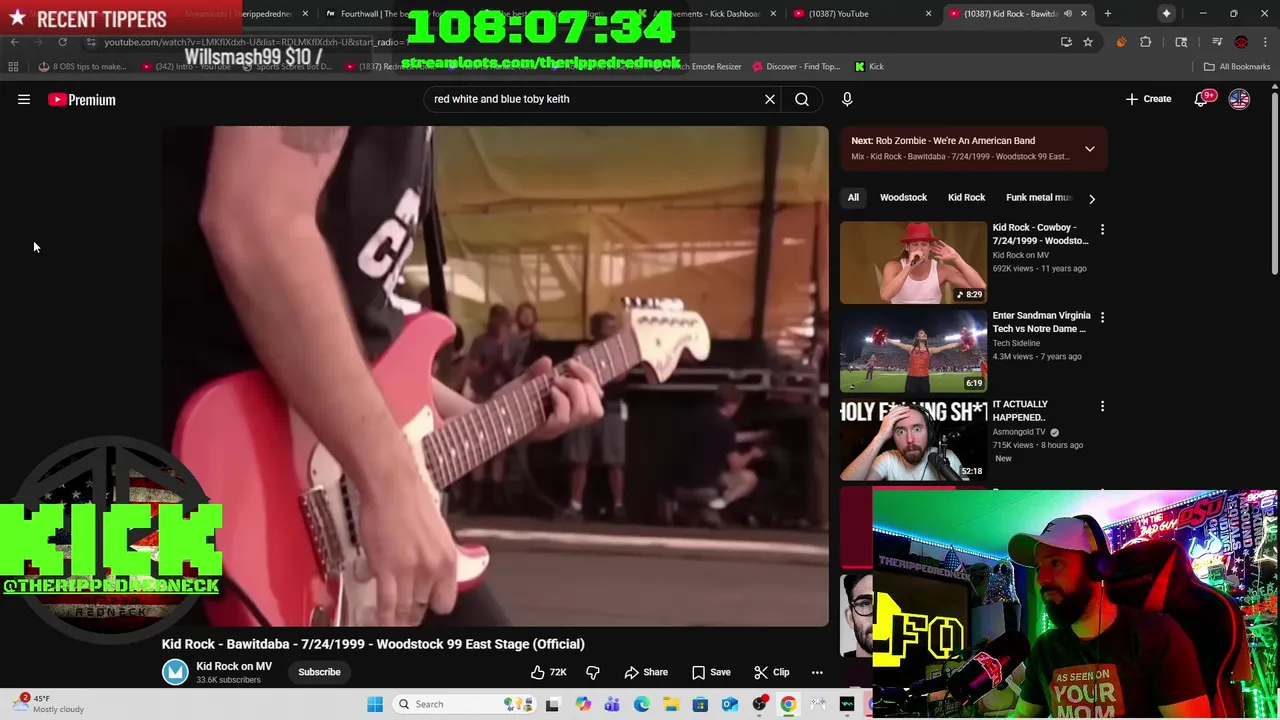Image resolution: width=1280 pixels, height=720 pixels.
Task: Bookmark this page with the star
Action: coord(1088,42)
